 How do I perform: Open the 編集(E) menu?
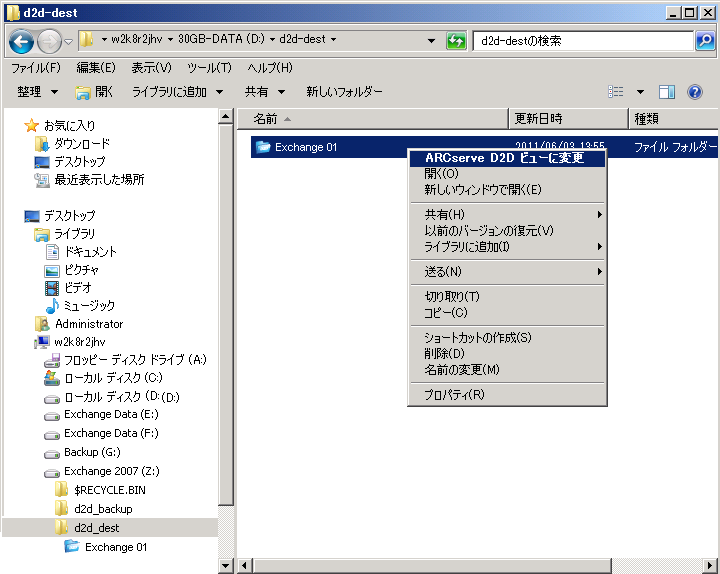click(96, 68)
